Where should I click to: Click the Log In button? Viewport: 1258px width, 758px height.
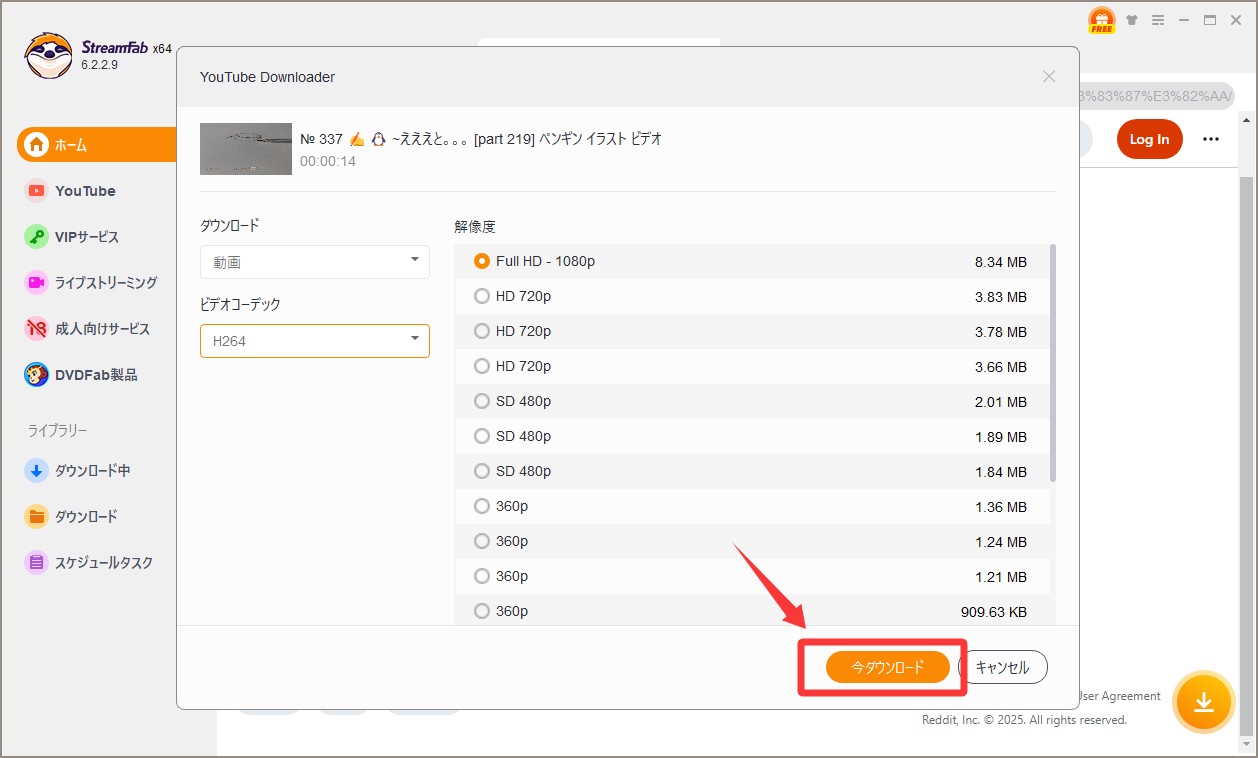[x=1149, y=139]
